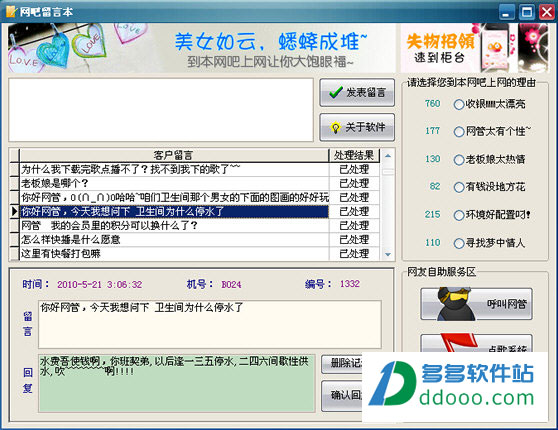Click the machine number B024
Viewport: 558px width, 430px height.
click(231, 285)
